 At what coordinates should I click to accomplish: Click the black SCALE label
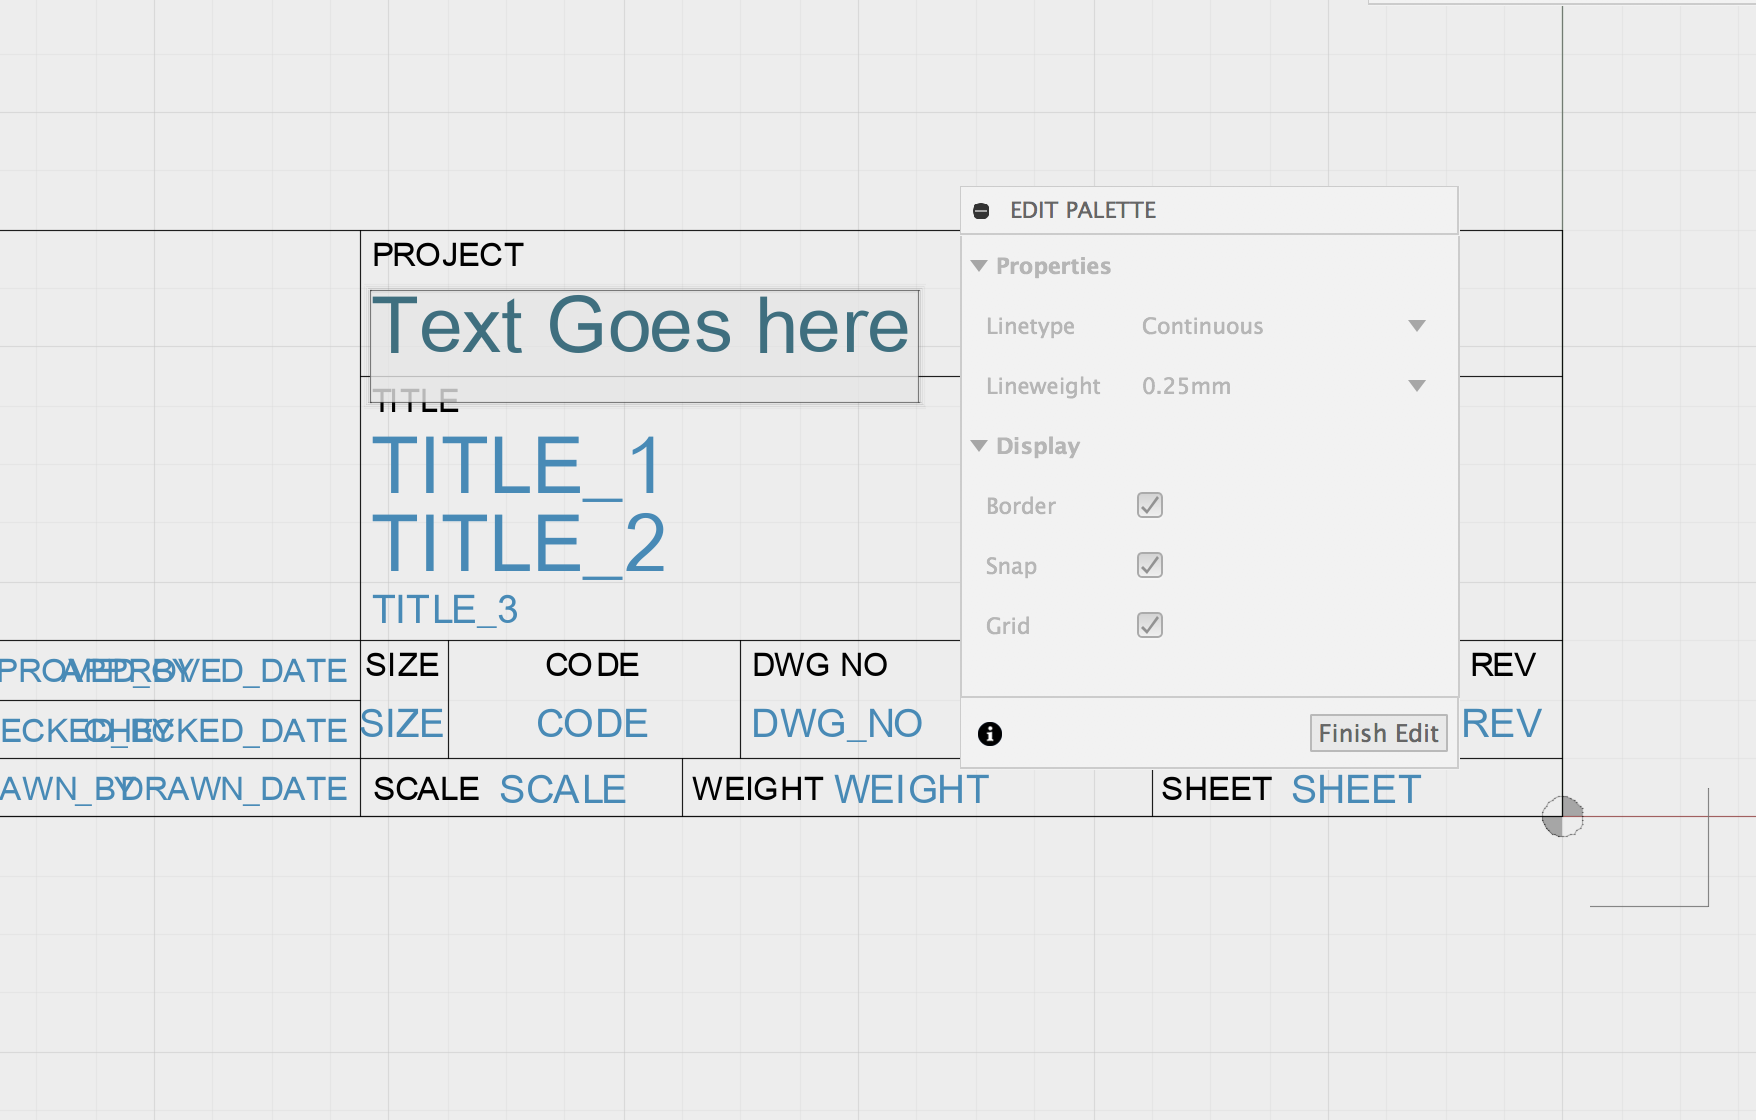pos(427,789)
